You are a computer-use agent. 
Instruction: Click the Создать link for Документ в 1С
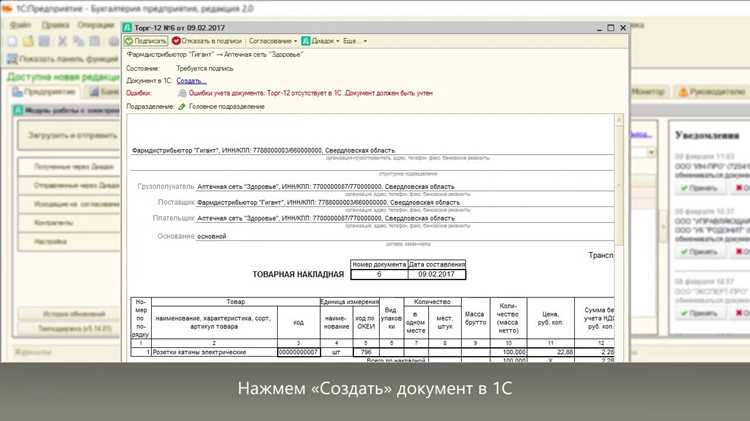(191, 81)
